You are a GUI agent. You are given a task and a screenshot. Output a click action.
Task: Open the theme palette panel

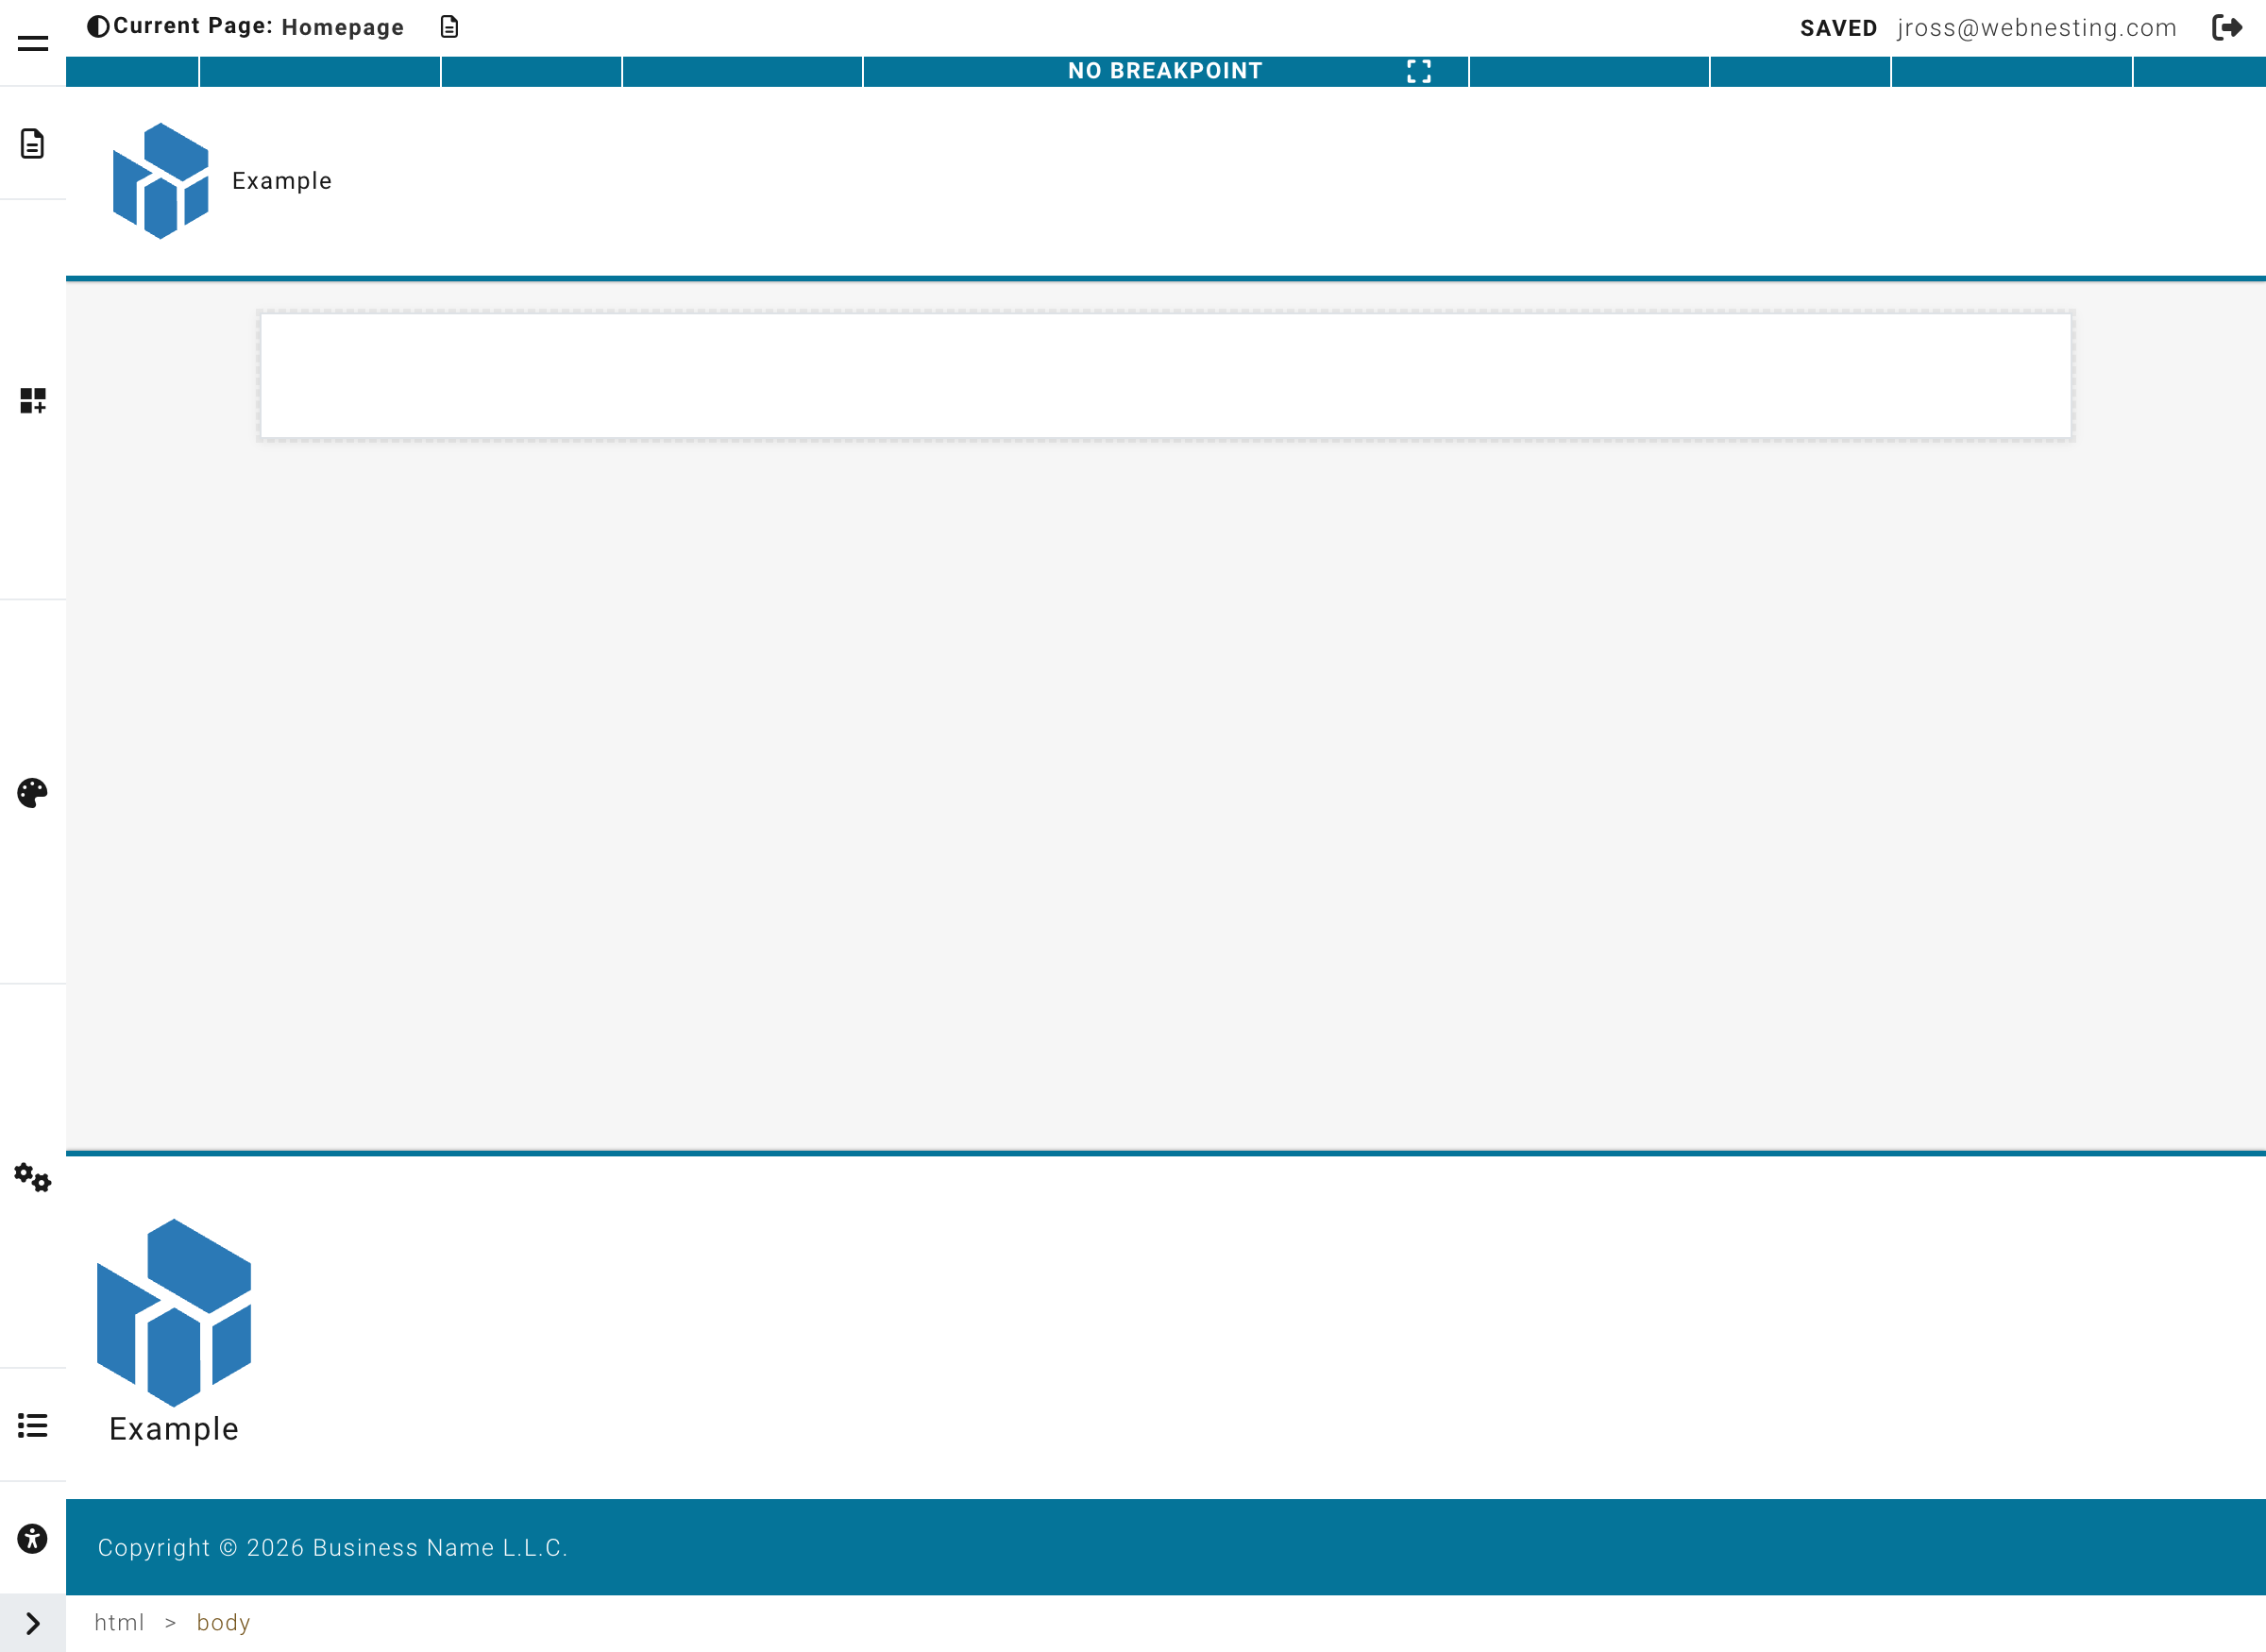[32, 792]
